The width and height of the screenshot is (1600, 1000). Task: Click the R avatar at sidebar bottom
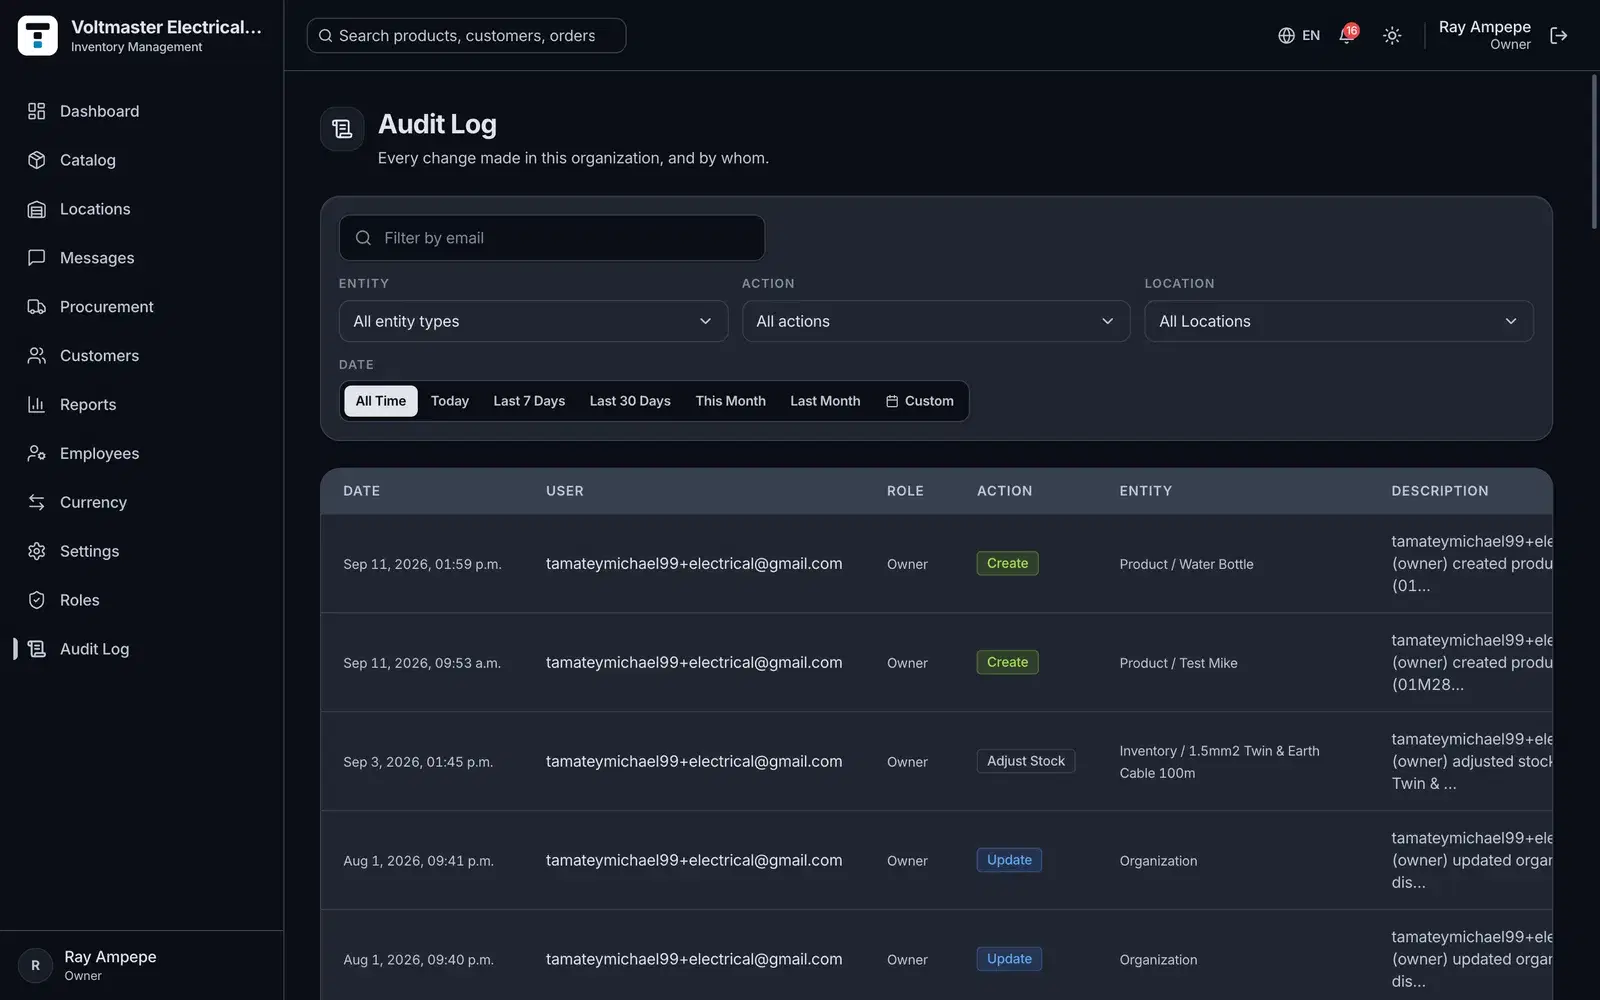coord(35,965)
